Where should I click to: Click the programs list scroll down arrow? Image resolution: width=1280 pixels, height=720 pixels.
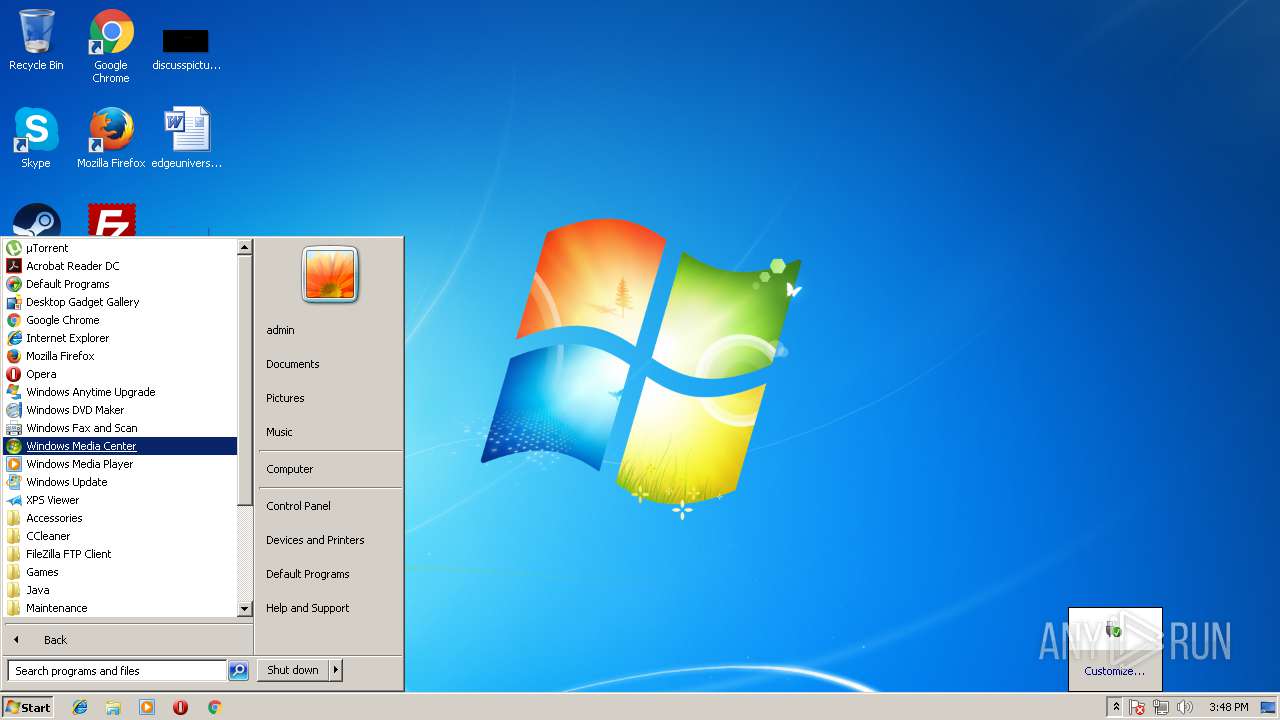[245, 608]
